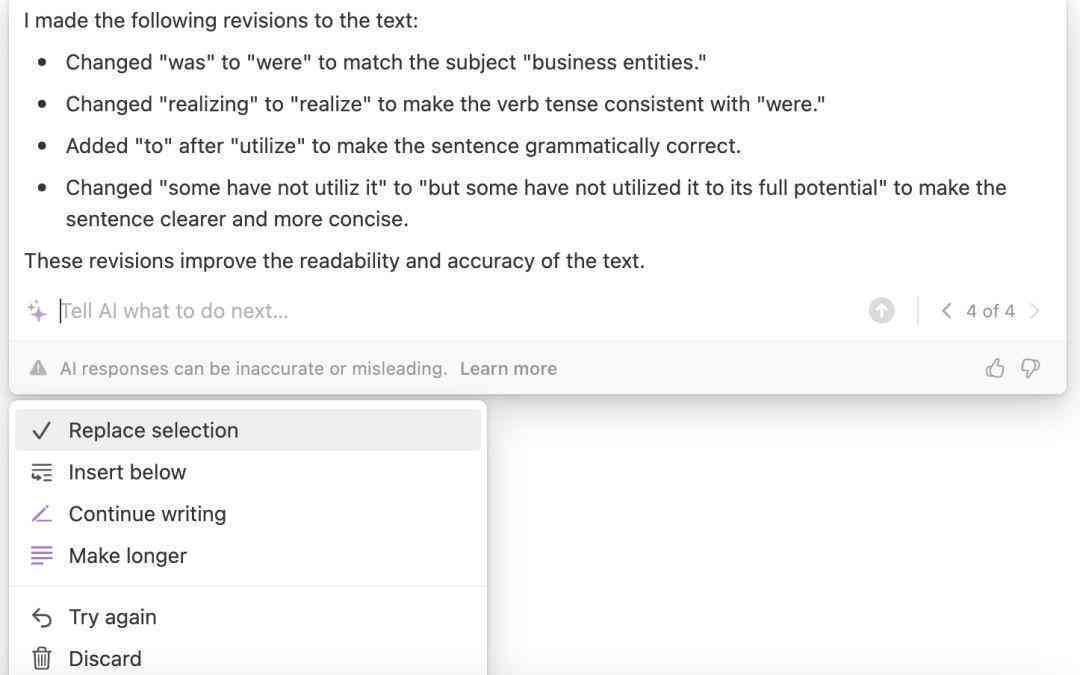Choose Insert below option

[x=248, y=472]
